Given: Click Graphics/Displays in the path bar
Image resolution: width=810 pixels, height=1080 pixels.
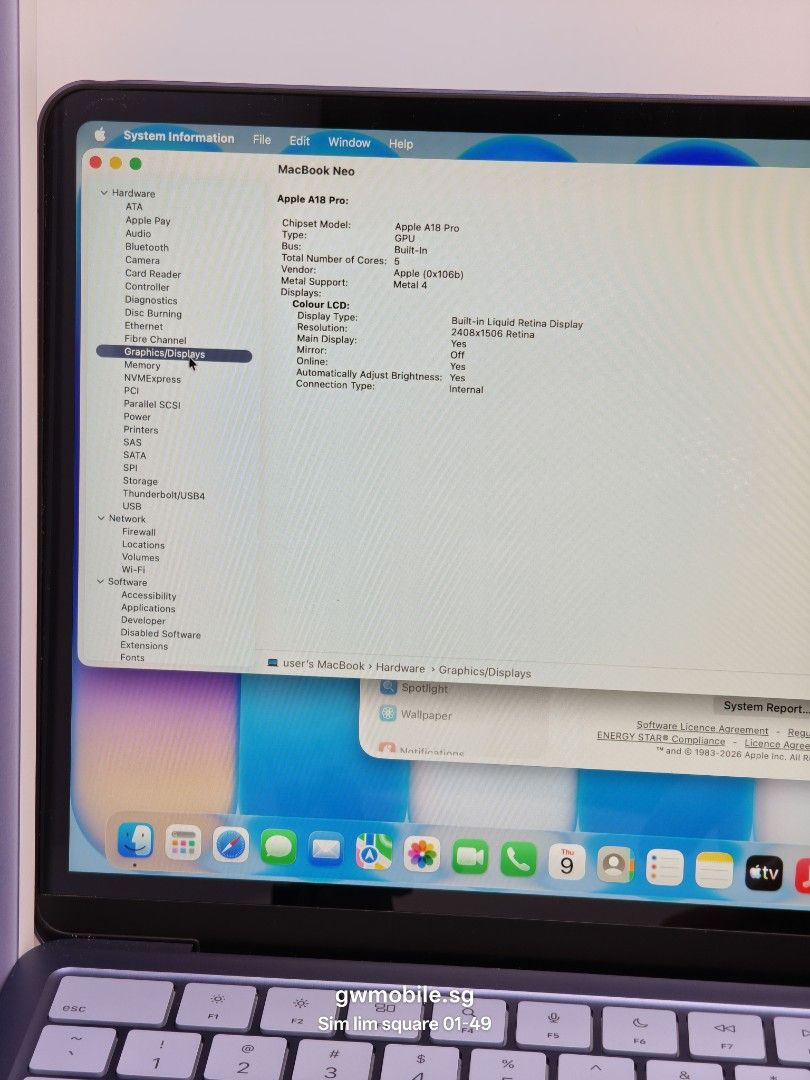Looking at the screenshot, I should pos(485,672).
